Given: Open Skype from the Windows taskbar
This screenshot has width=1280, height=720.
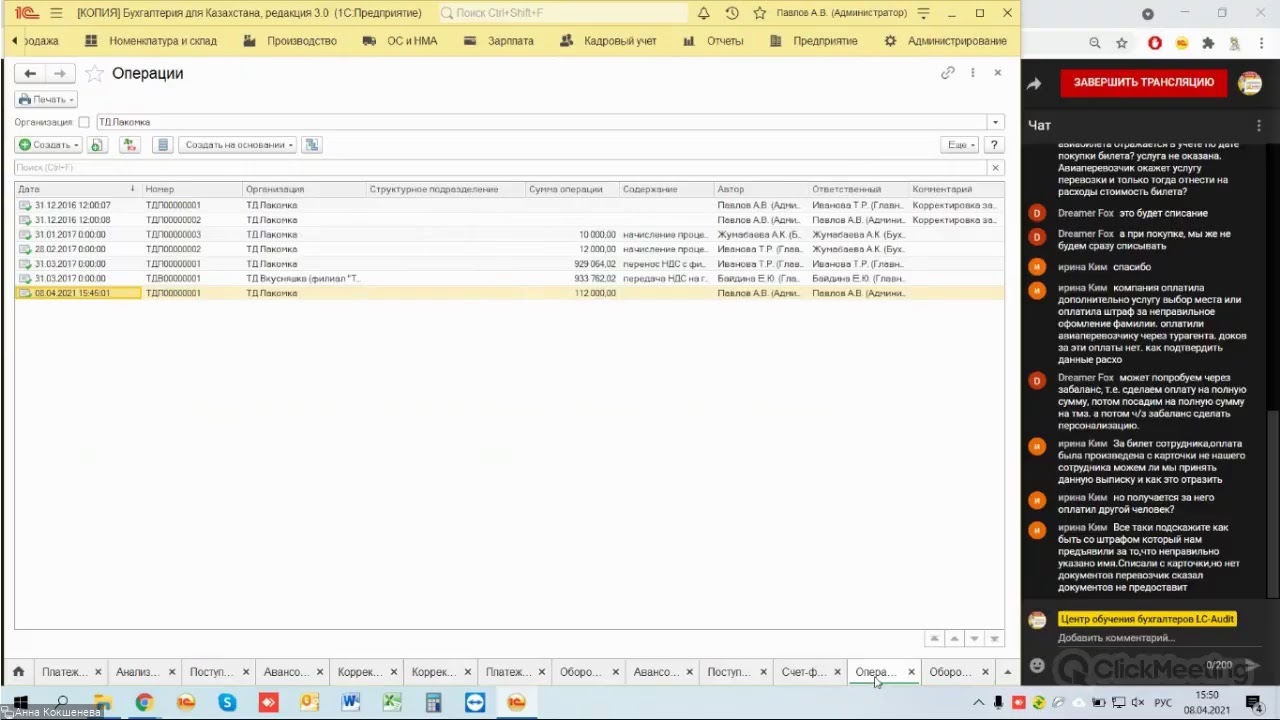Looking at the screenshot, I should tap(227, 703).
